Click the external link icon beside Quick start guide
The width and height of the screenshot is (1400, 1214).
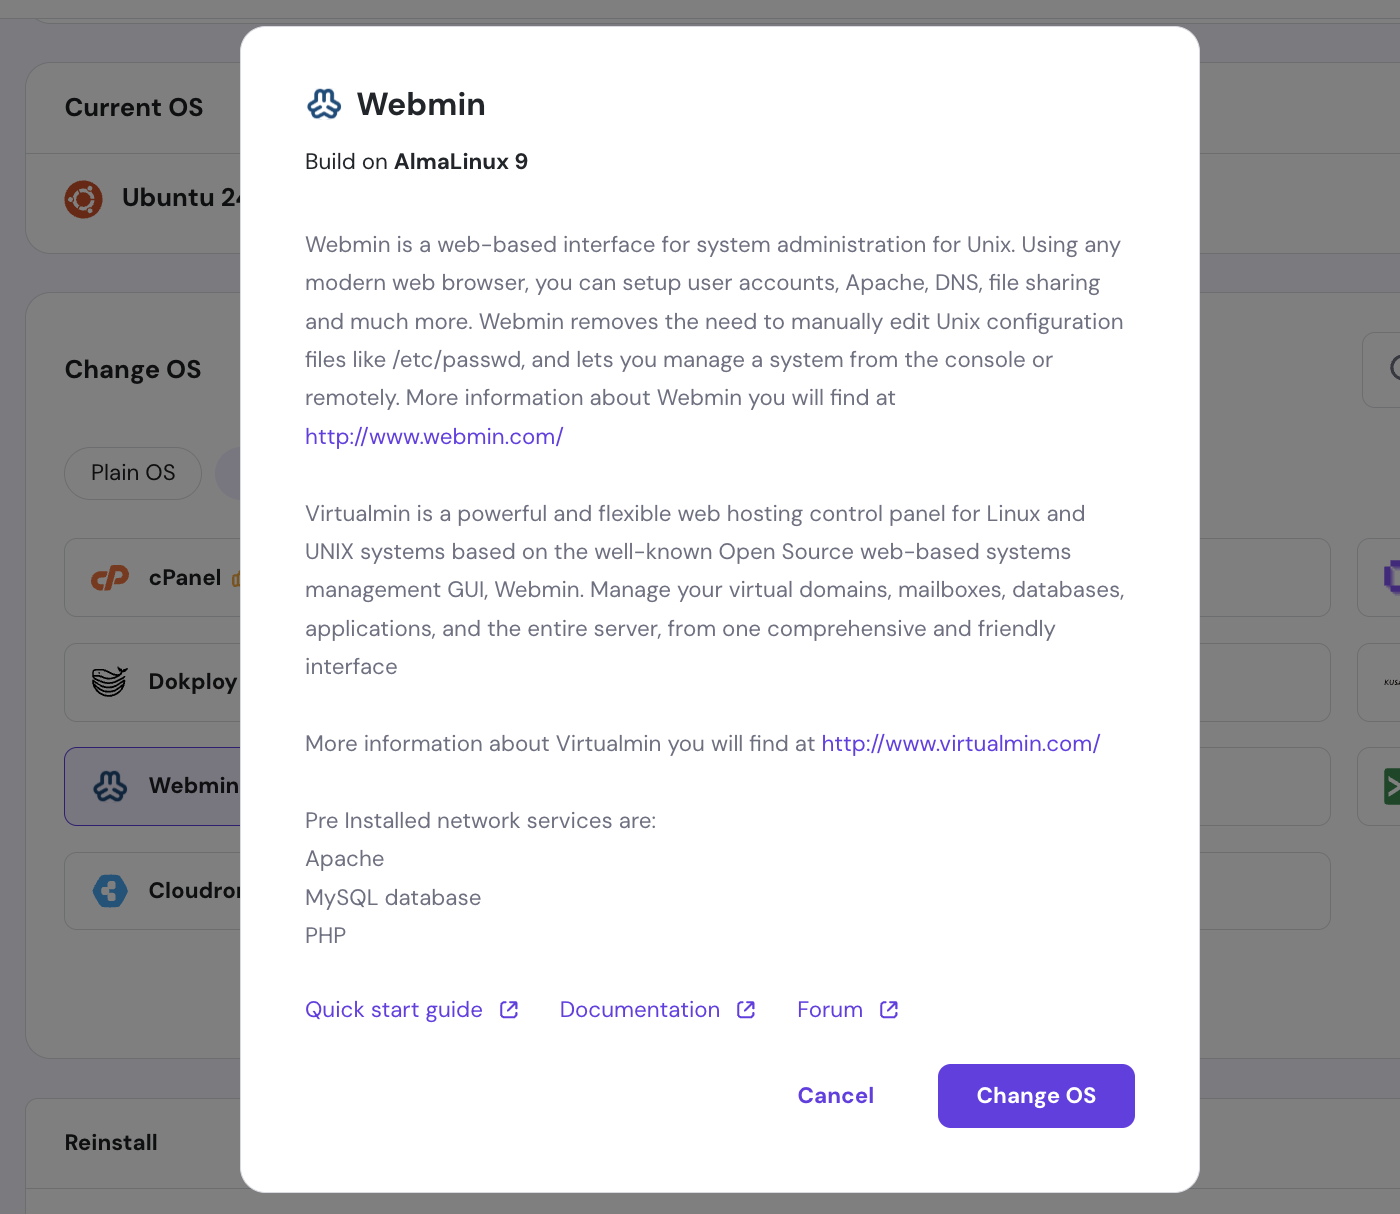(508, 1009)
